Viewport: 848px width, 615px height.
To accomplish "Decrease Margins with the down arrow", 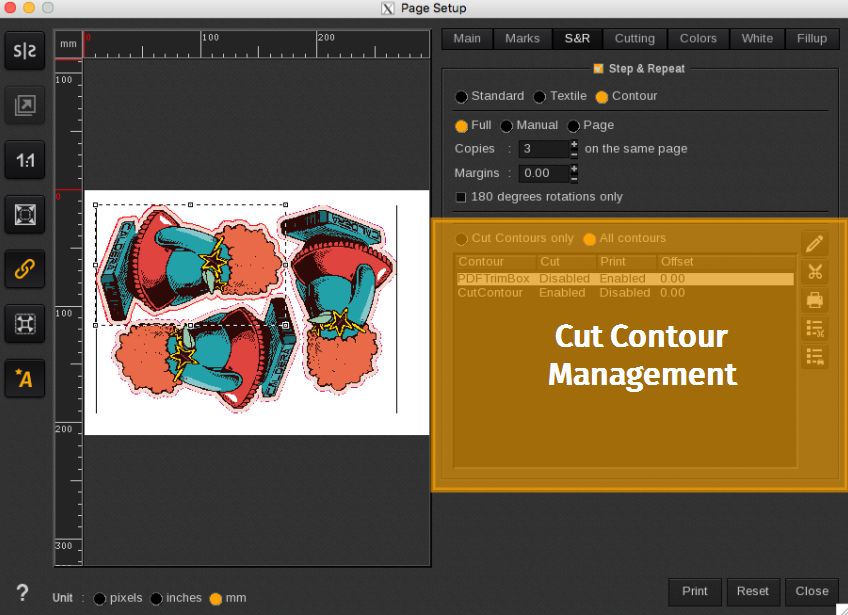I will pyautogui.click(x=574, y=178).
